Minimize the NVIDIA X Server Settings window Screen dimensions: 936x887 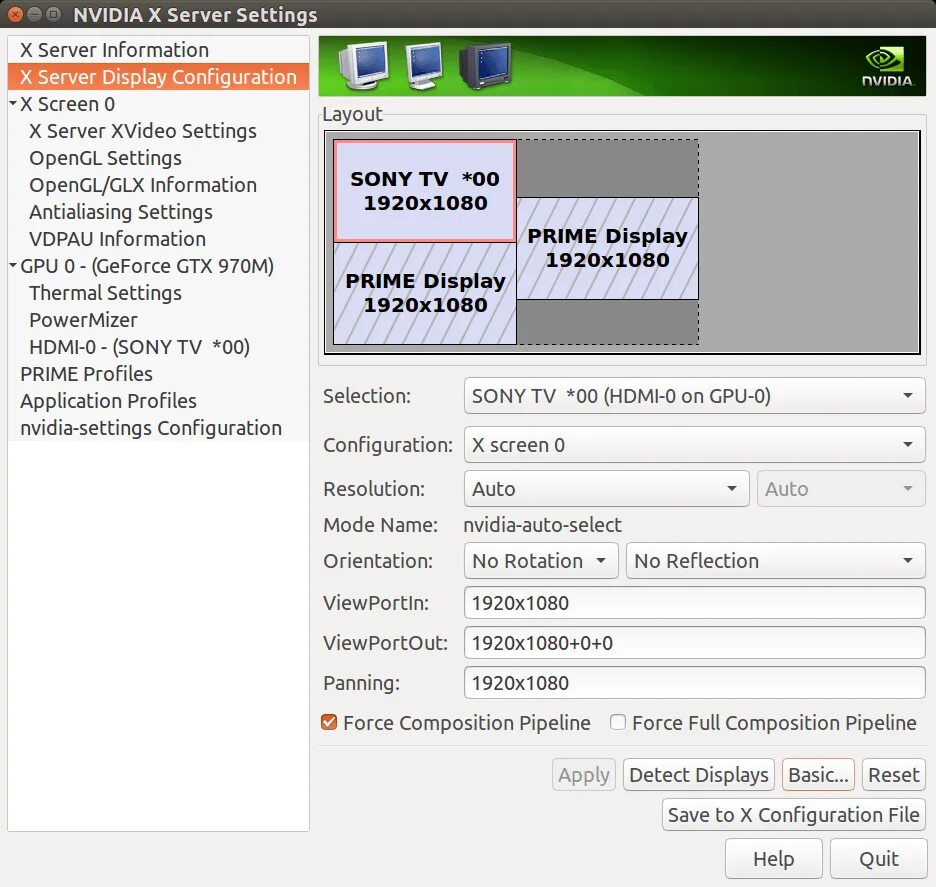click(35, 14)
